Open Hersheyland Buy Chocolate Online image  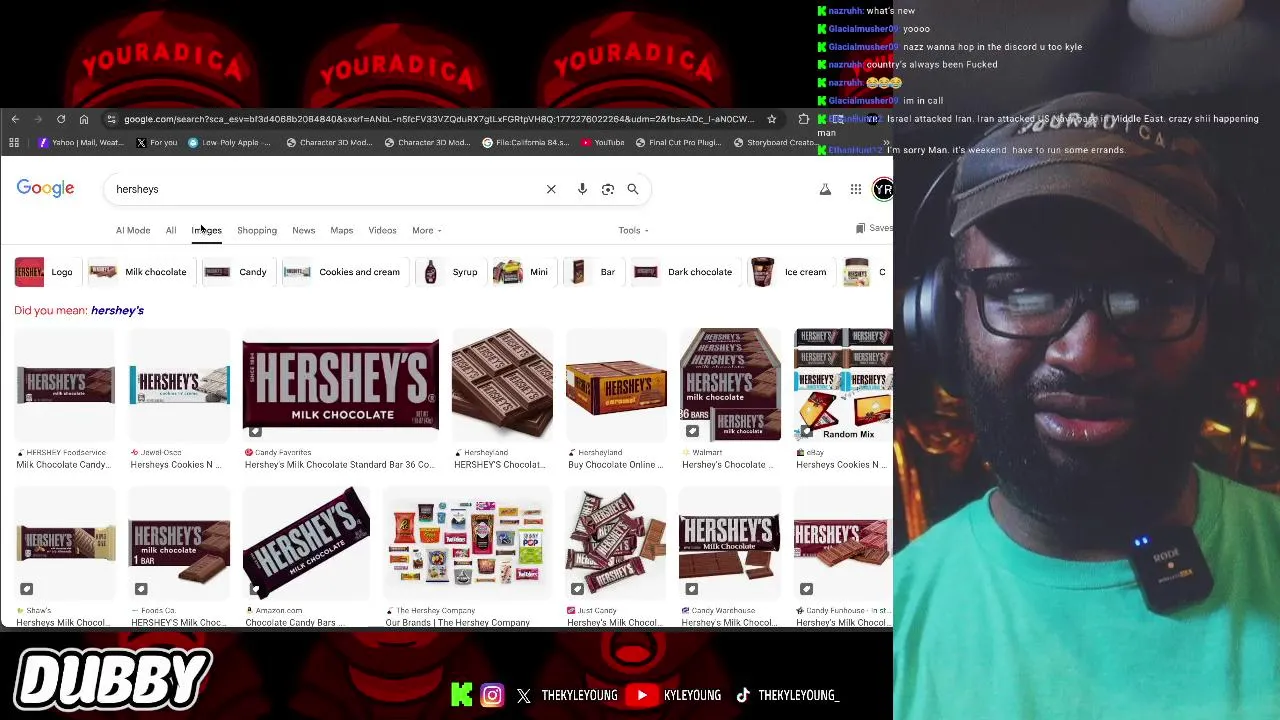pyautogui.click(x=616, y=385)
